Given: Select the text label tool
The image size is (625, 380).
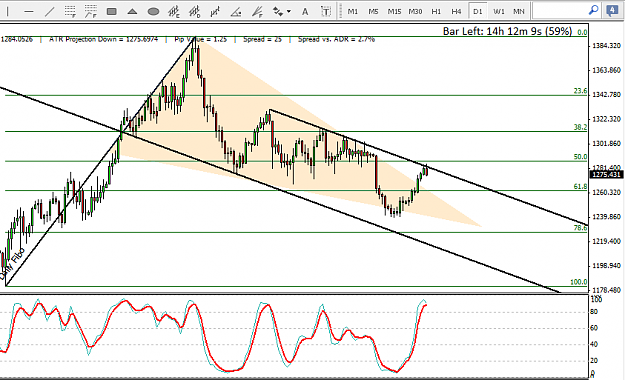Looking at the screenshot, I should tap(326, 12).
